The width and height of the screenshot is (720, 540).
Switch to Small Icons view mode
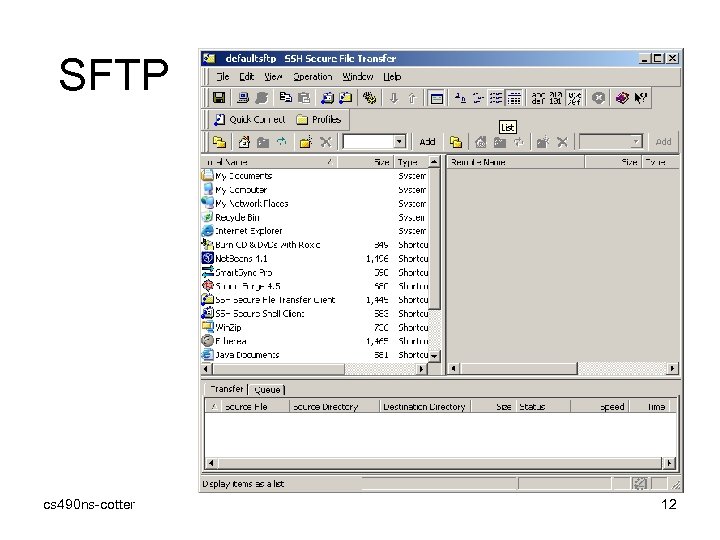[x=478, y=98]
